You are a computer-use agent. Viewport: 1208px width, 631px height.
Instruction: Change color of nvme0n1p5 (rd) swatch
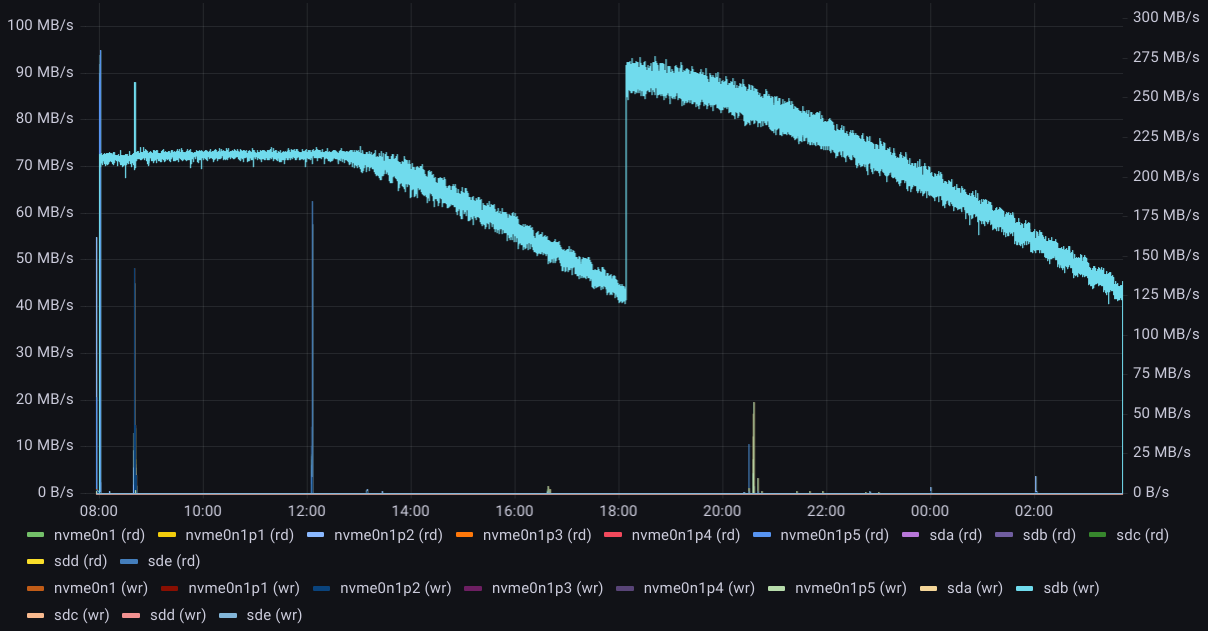(x=763, y=535)
